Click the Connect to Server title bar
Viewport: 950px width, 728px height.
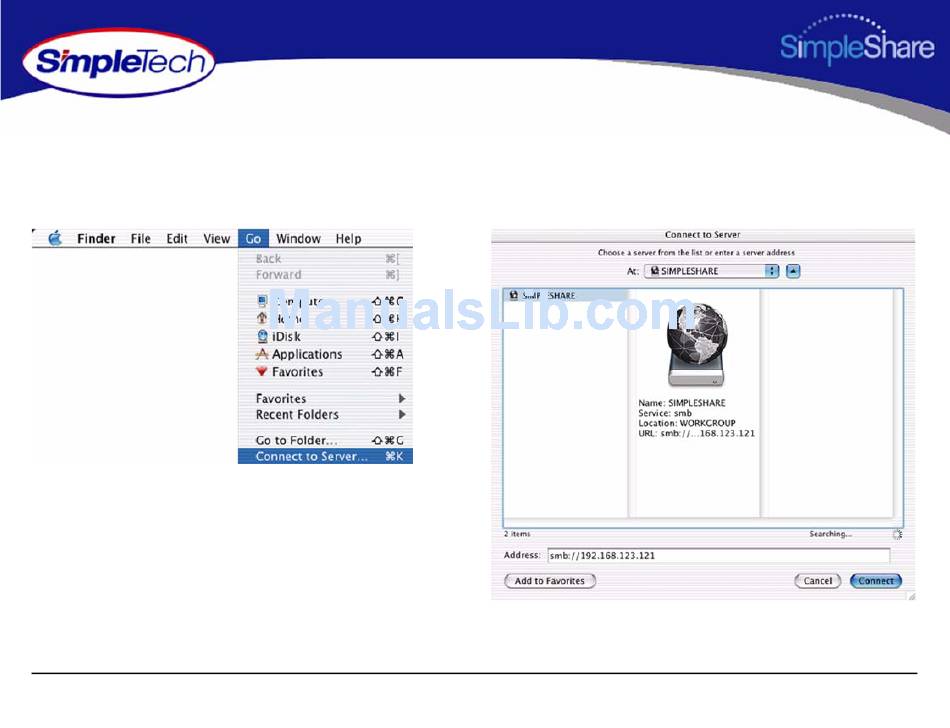(x=703, y=234)
